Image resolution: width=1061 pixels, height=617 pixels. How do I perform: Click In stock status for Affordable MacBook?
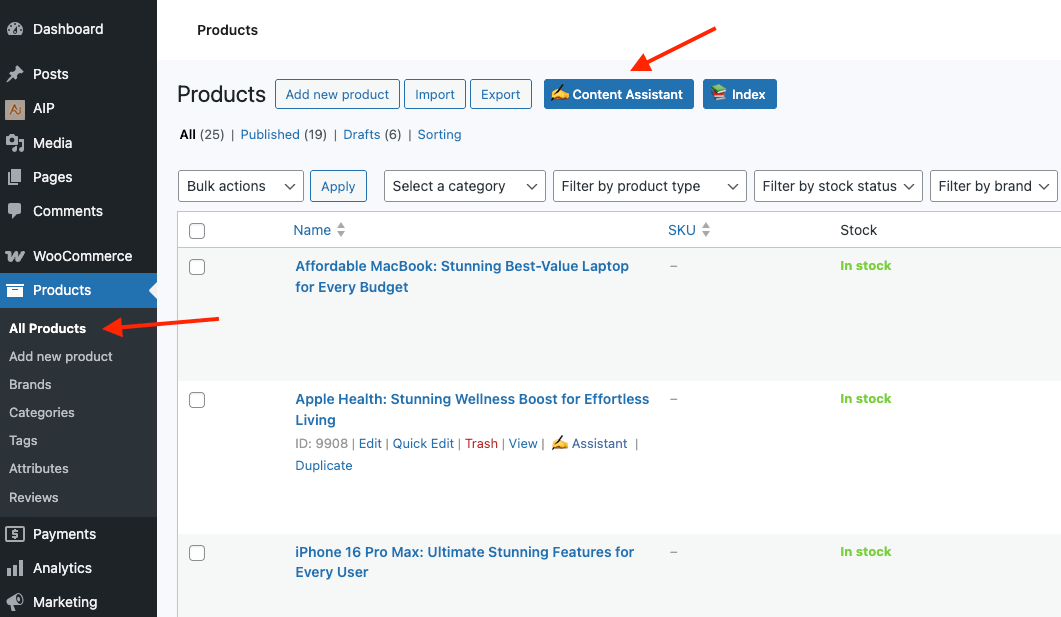click(865, 266)
